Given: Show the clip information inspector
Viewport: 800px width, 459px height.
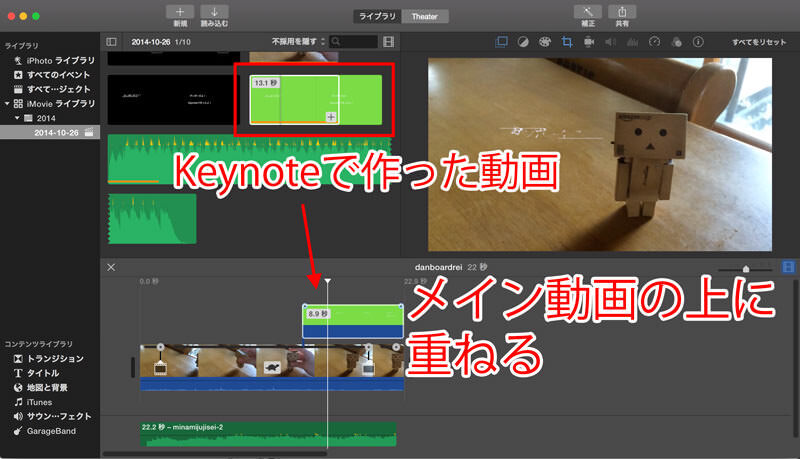Looking at the screenshot, I should pyautogui.click(x=698, y=42).
